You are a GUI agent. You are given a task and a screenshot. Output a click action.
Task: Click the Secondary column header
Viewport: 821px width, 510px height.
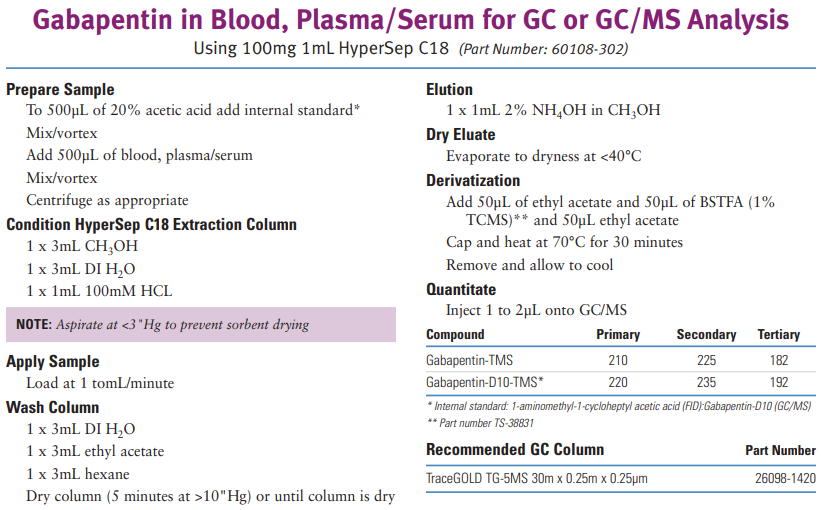click(x=706, y=335)
